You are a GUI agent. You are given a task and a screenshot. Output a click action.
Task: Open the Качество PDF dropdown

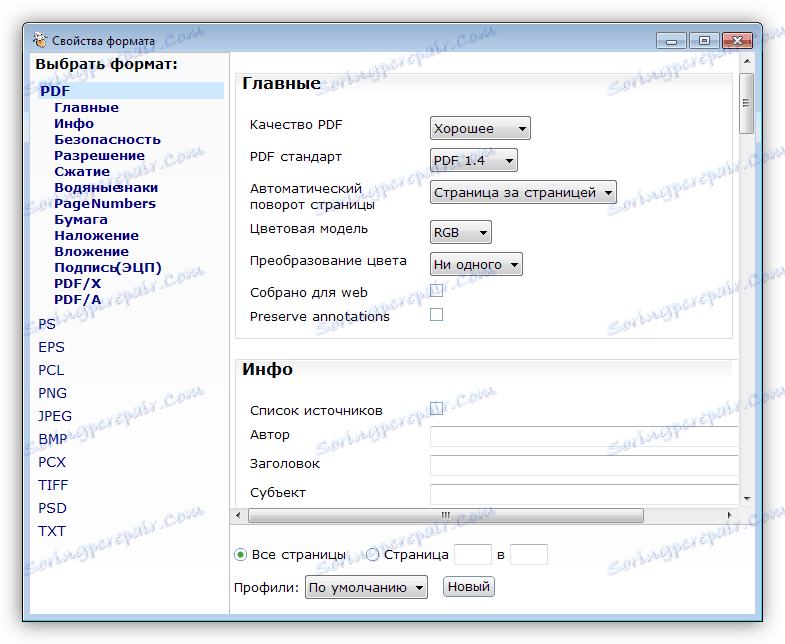point(480,128)
